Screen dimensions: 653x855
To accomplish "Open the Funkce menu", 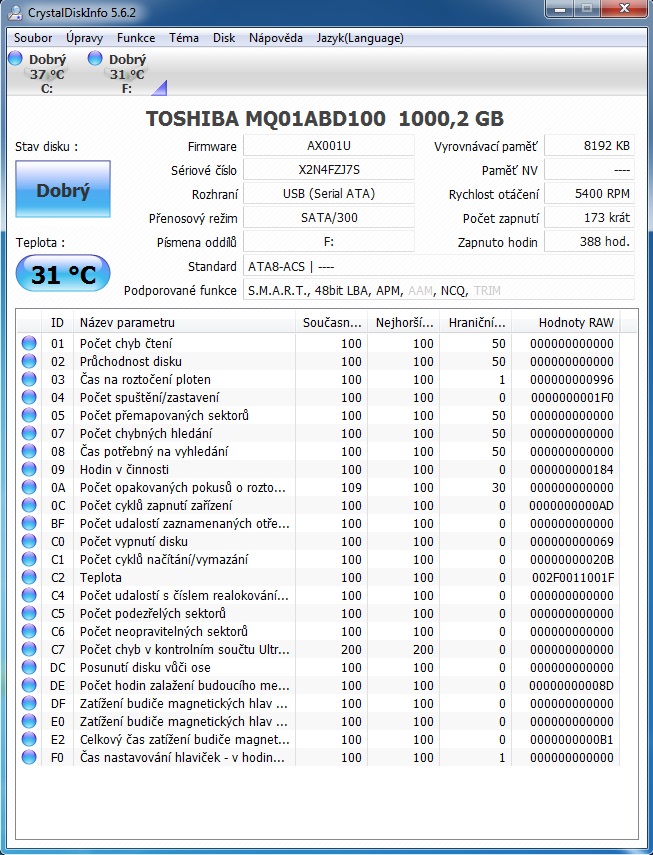I will [x=136, y=38].
